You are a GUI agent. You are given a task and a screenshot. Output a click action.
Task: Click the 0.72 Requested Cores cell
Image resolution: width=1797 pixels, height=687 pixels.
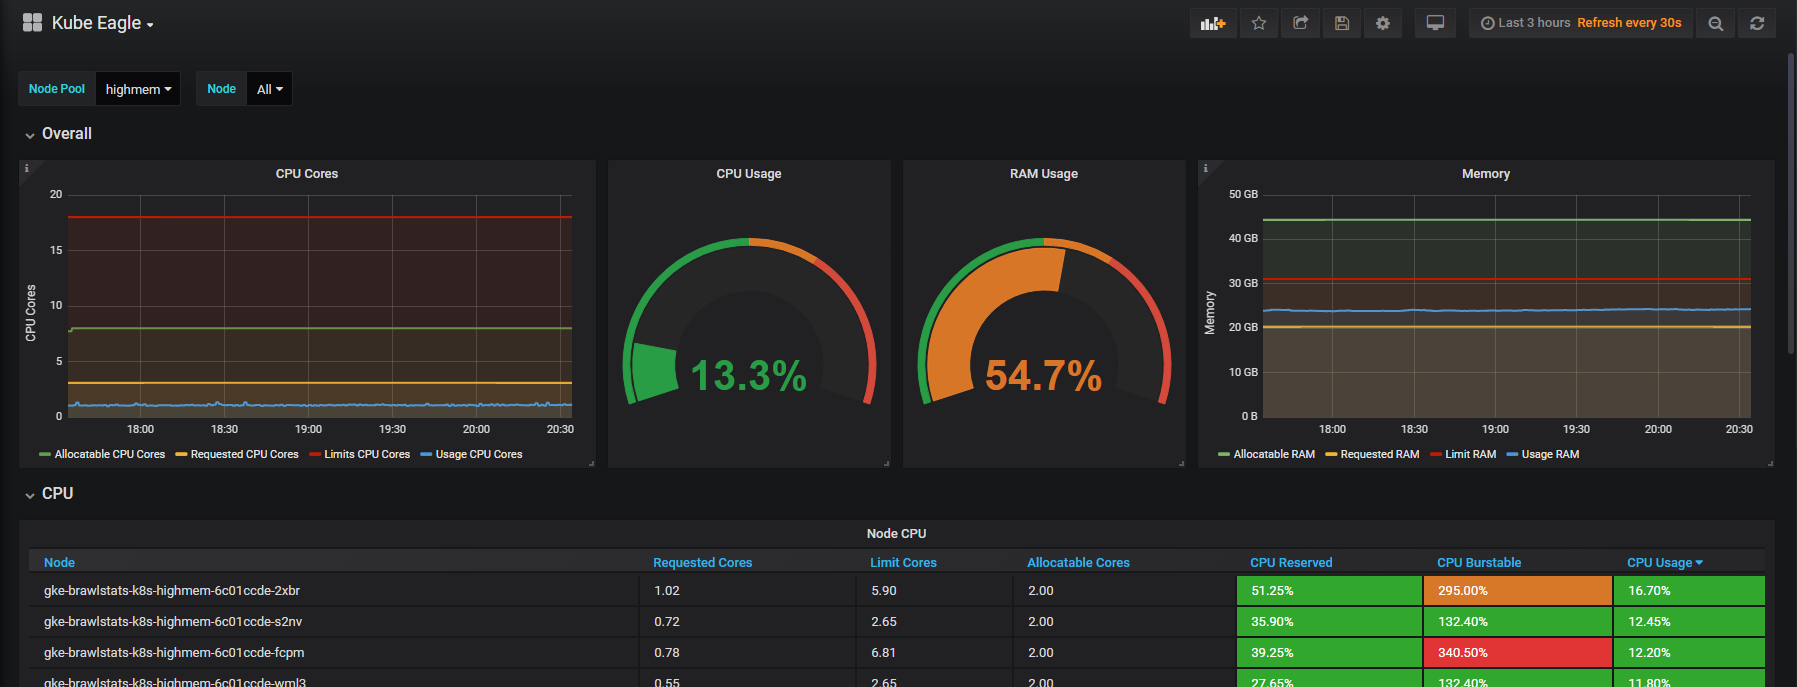point(748,622)
